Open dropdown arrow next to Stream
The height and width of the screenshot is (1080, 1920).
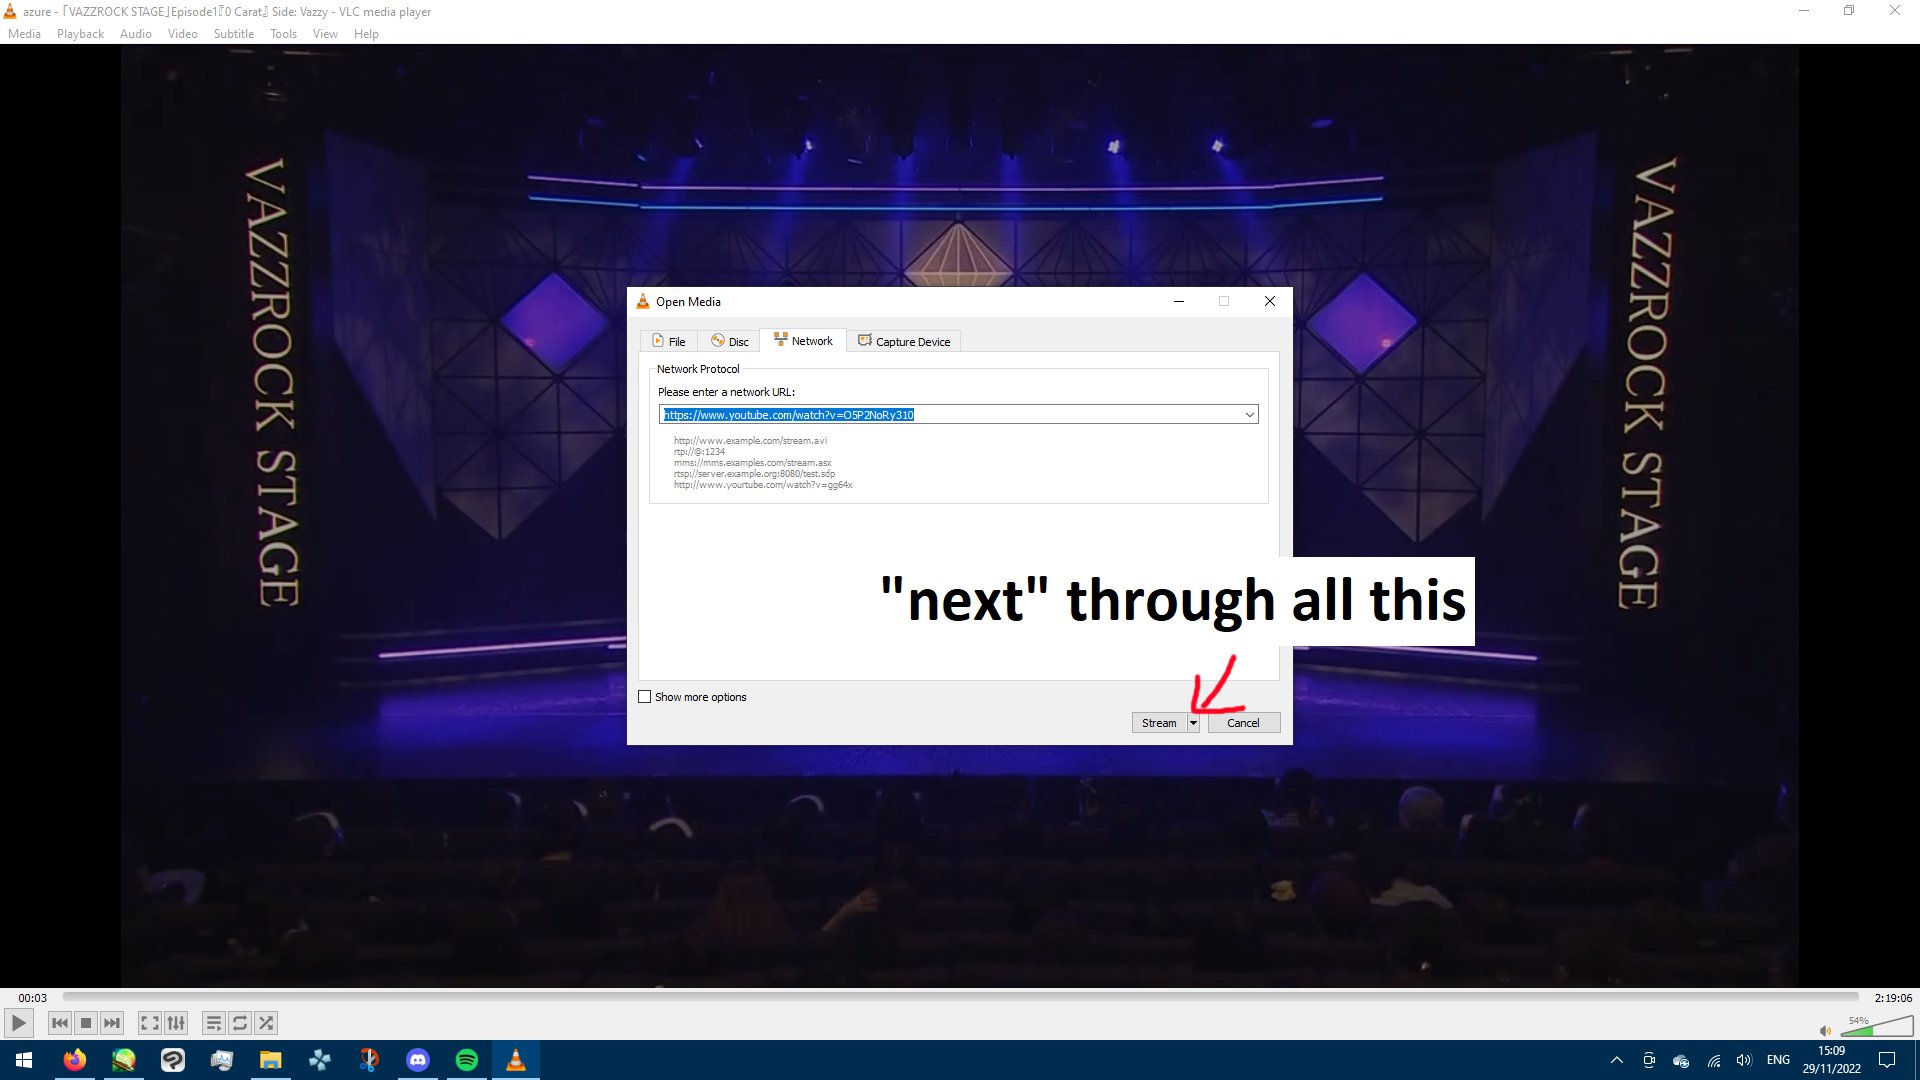click(1193, 723)
